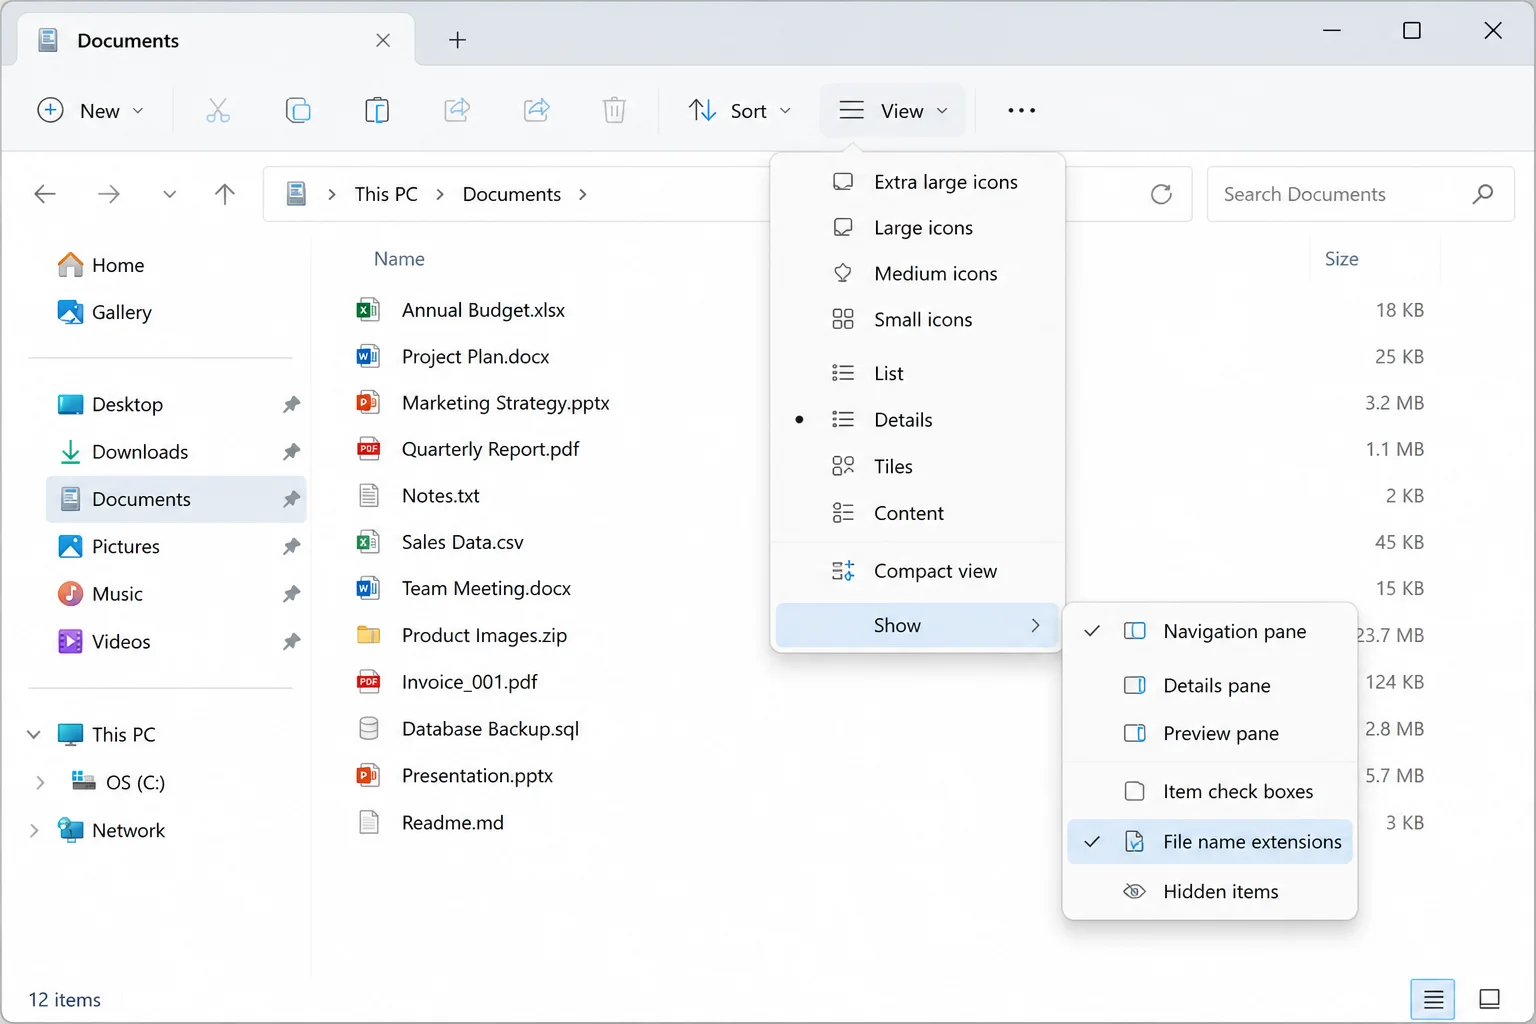Click the Delete trash can icon
Image resolution: width=1536 pixels, height=1024 pixels.
614,110
